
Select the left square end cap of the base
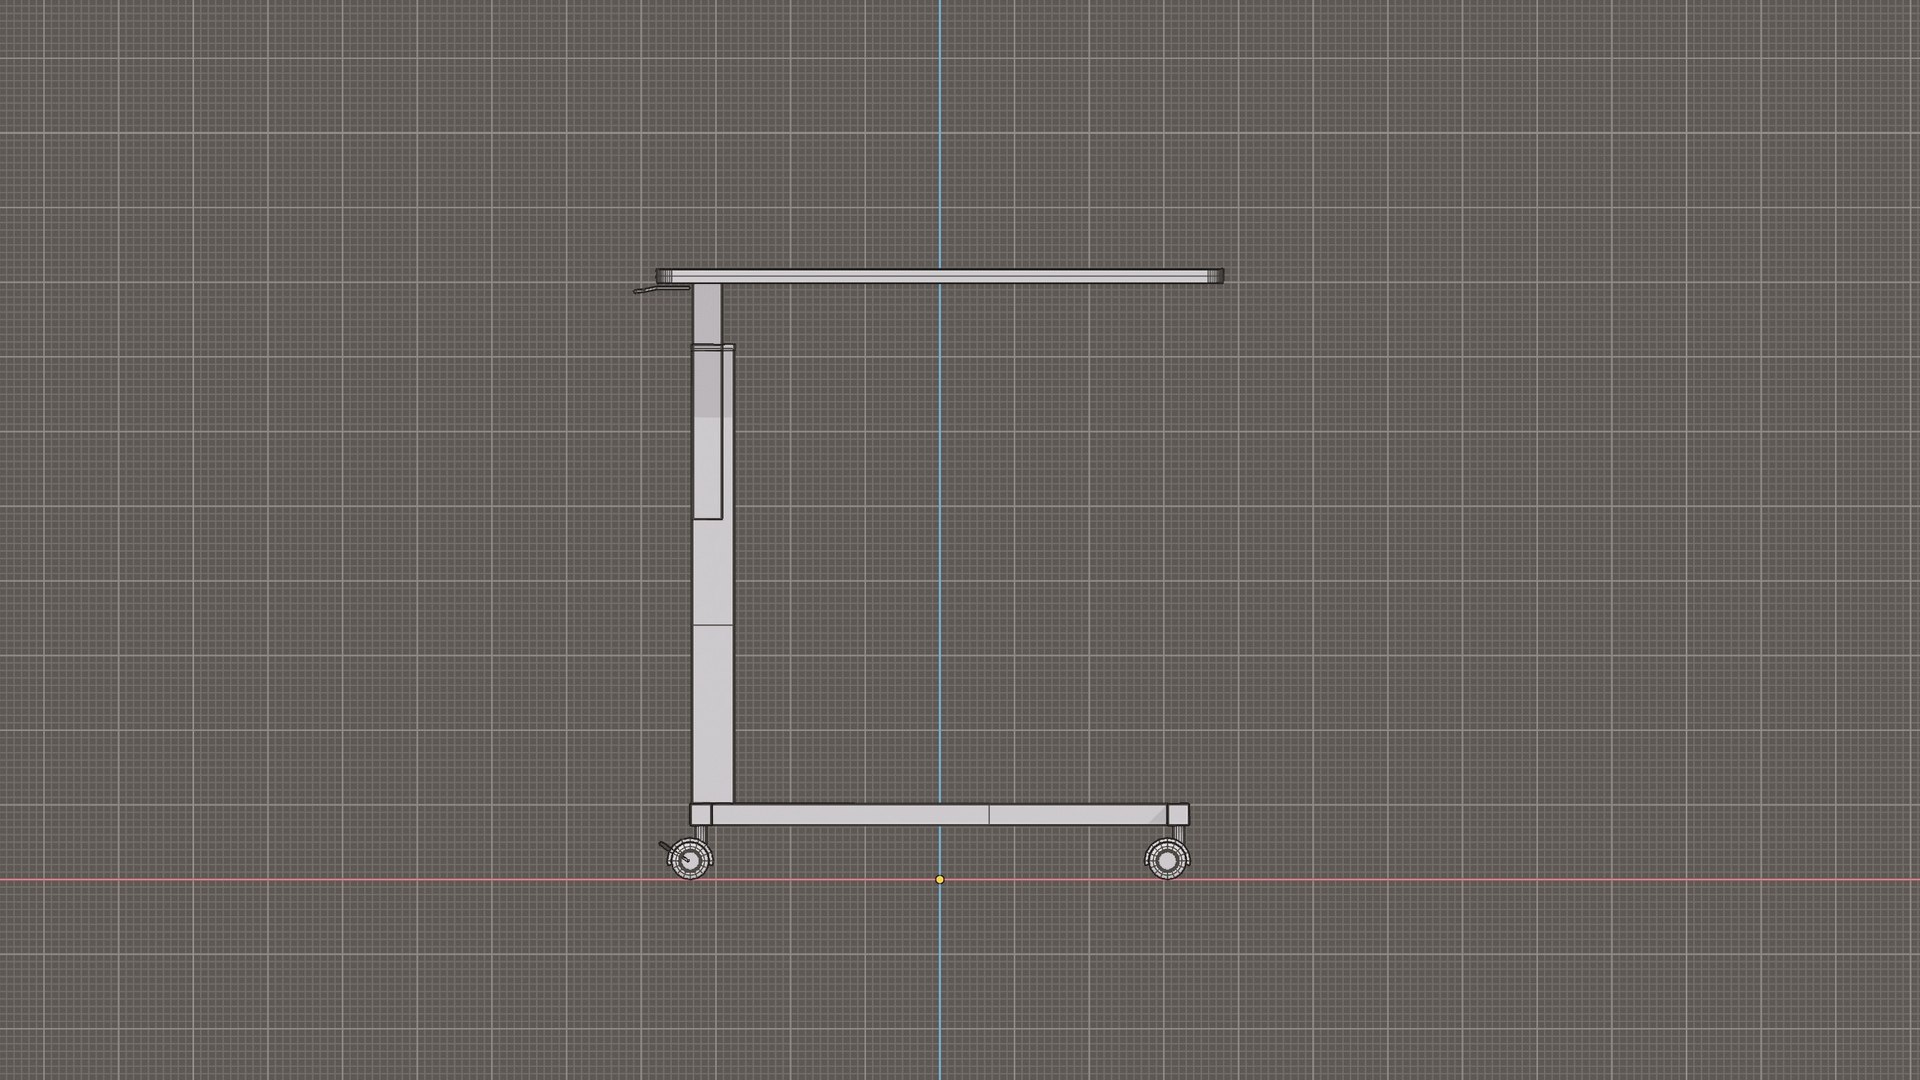click(701, 814)
